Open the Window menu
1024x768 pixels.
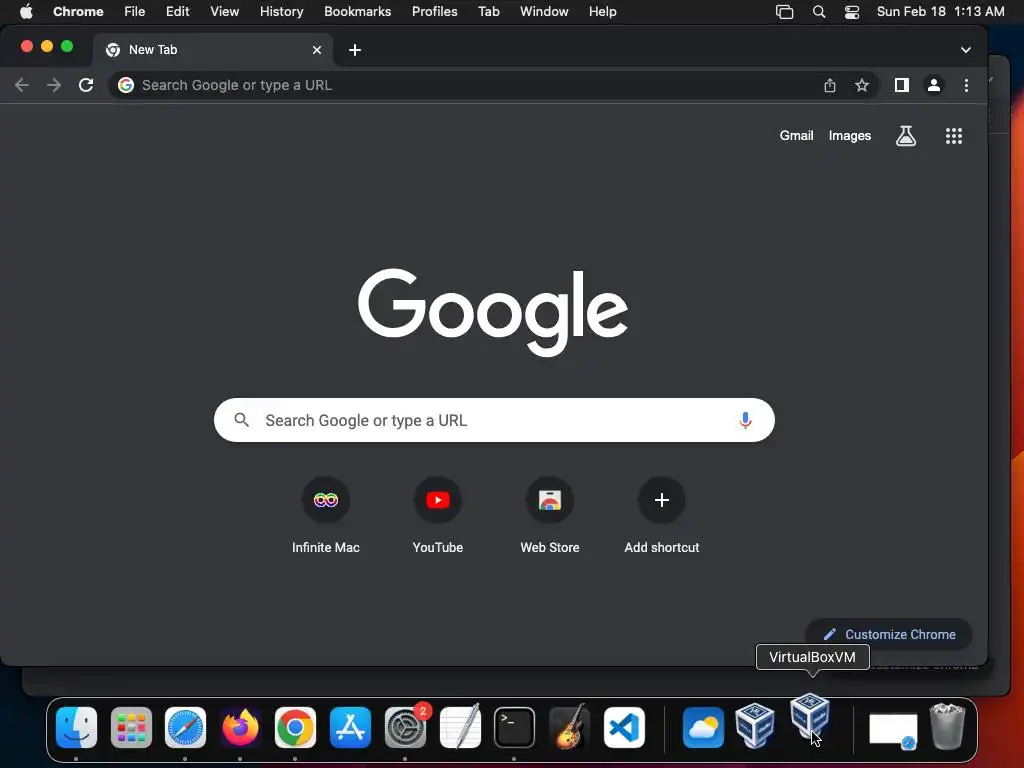coord(544,11)
